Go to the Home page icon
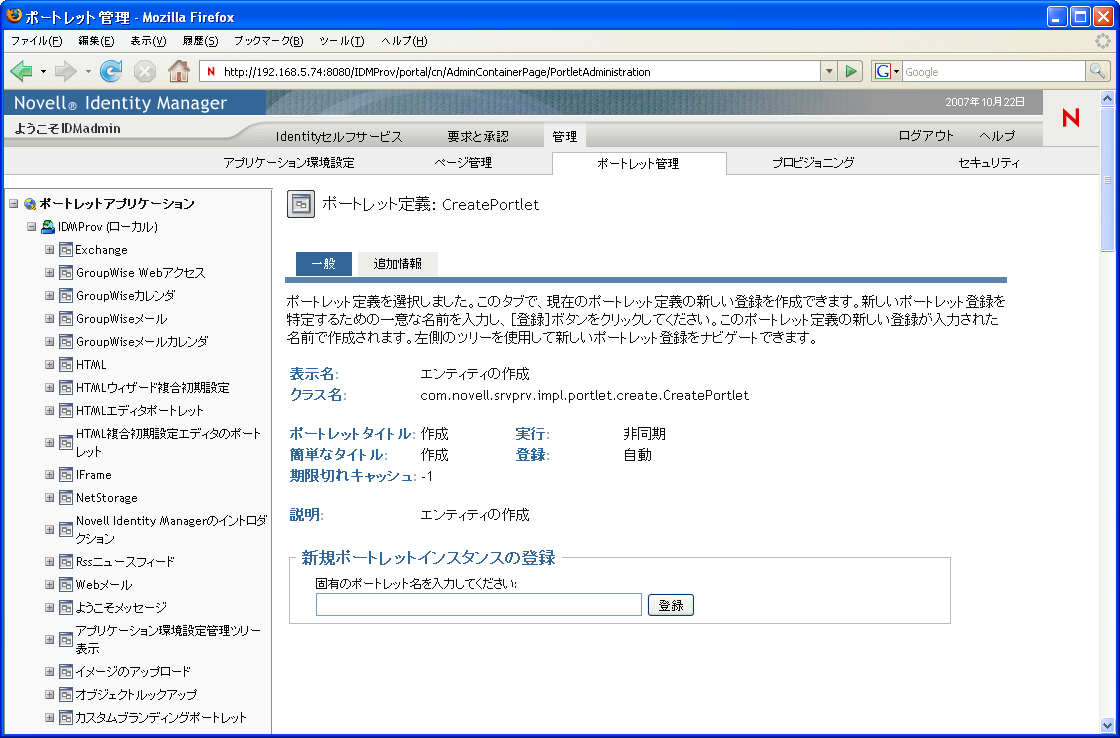1120x738 pixels. [179, 71]
